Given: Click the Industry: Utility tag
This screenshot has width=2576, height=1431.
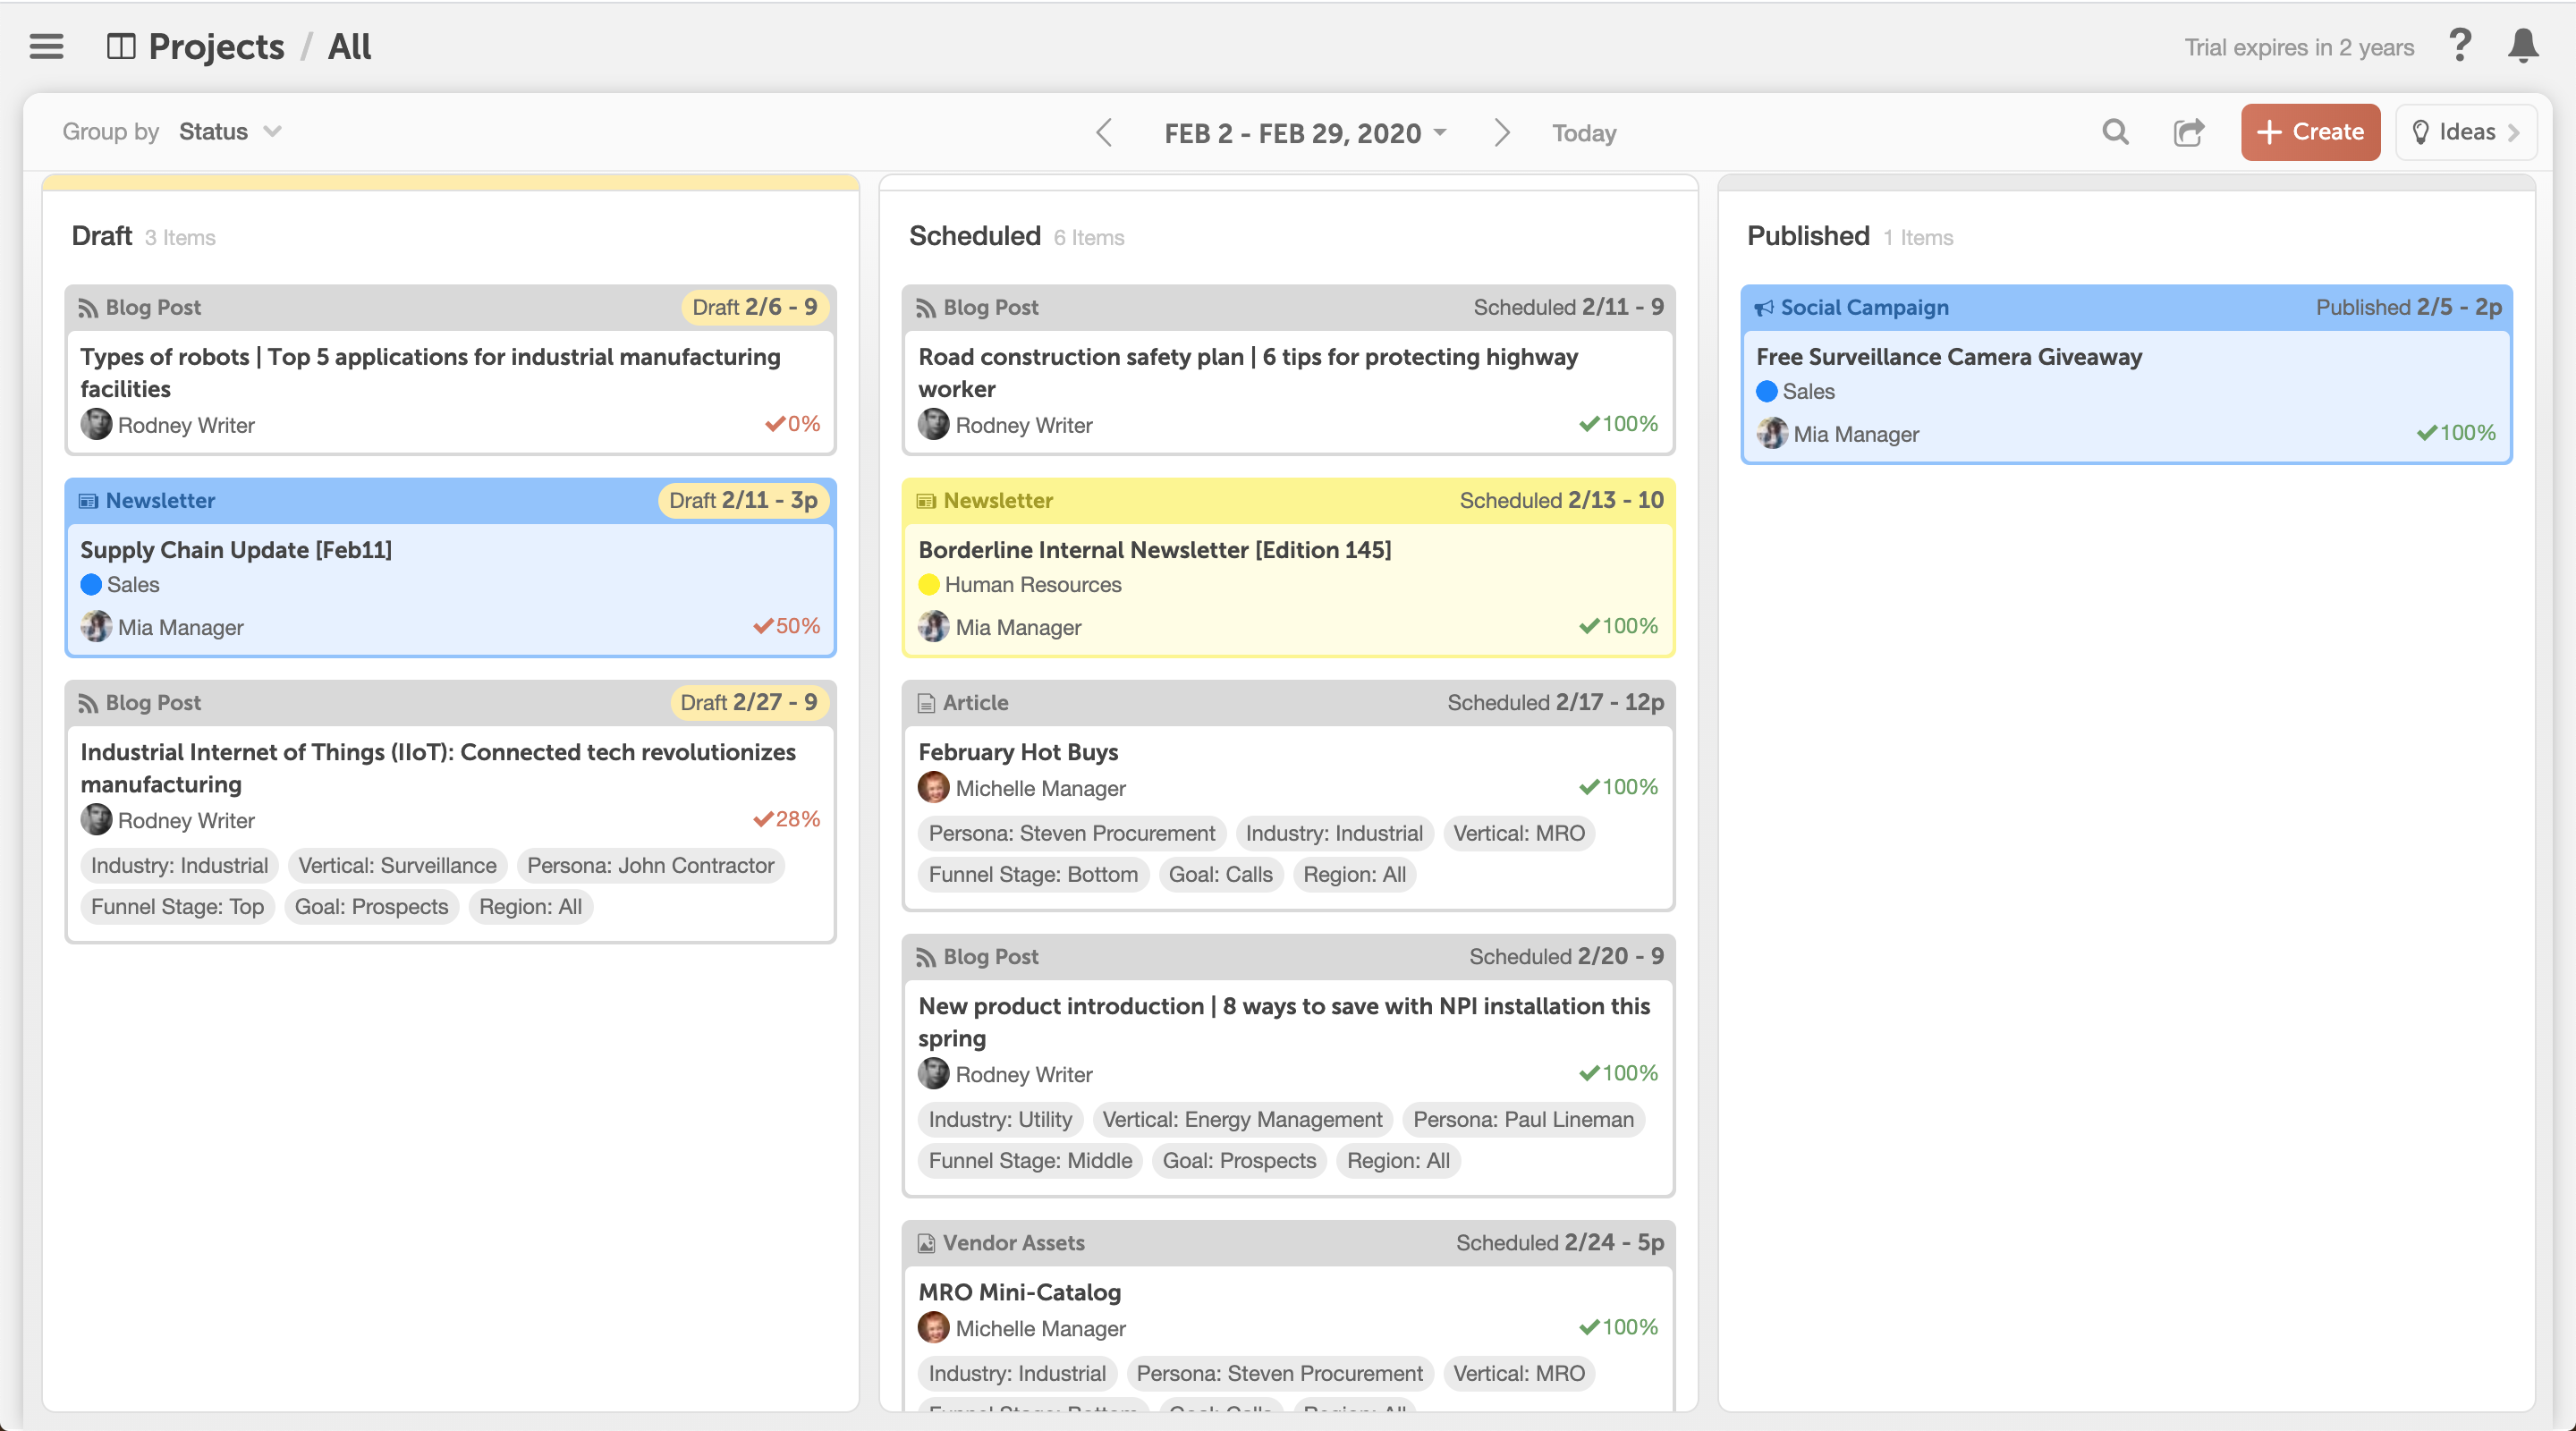Looking at the screenshot, I should tap(1000, 1120).
